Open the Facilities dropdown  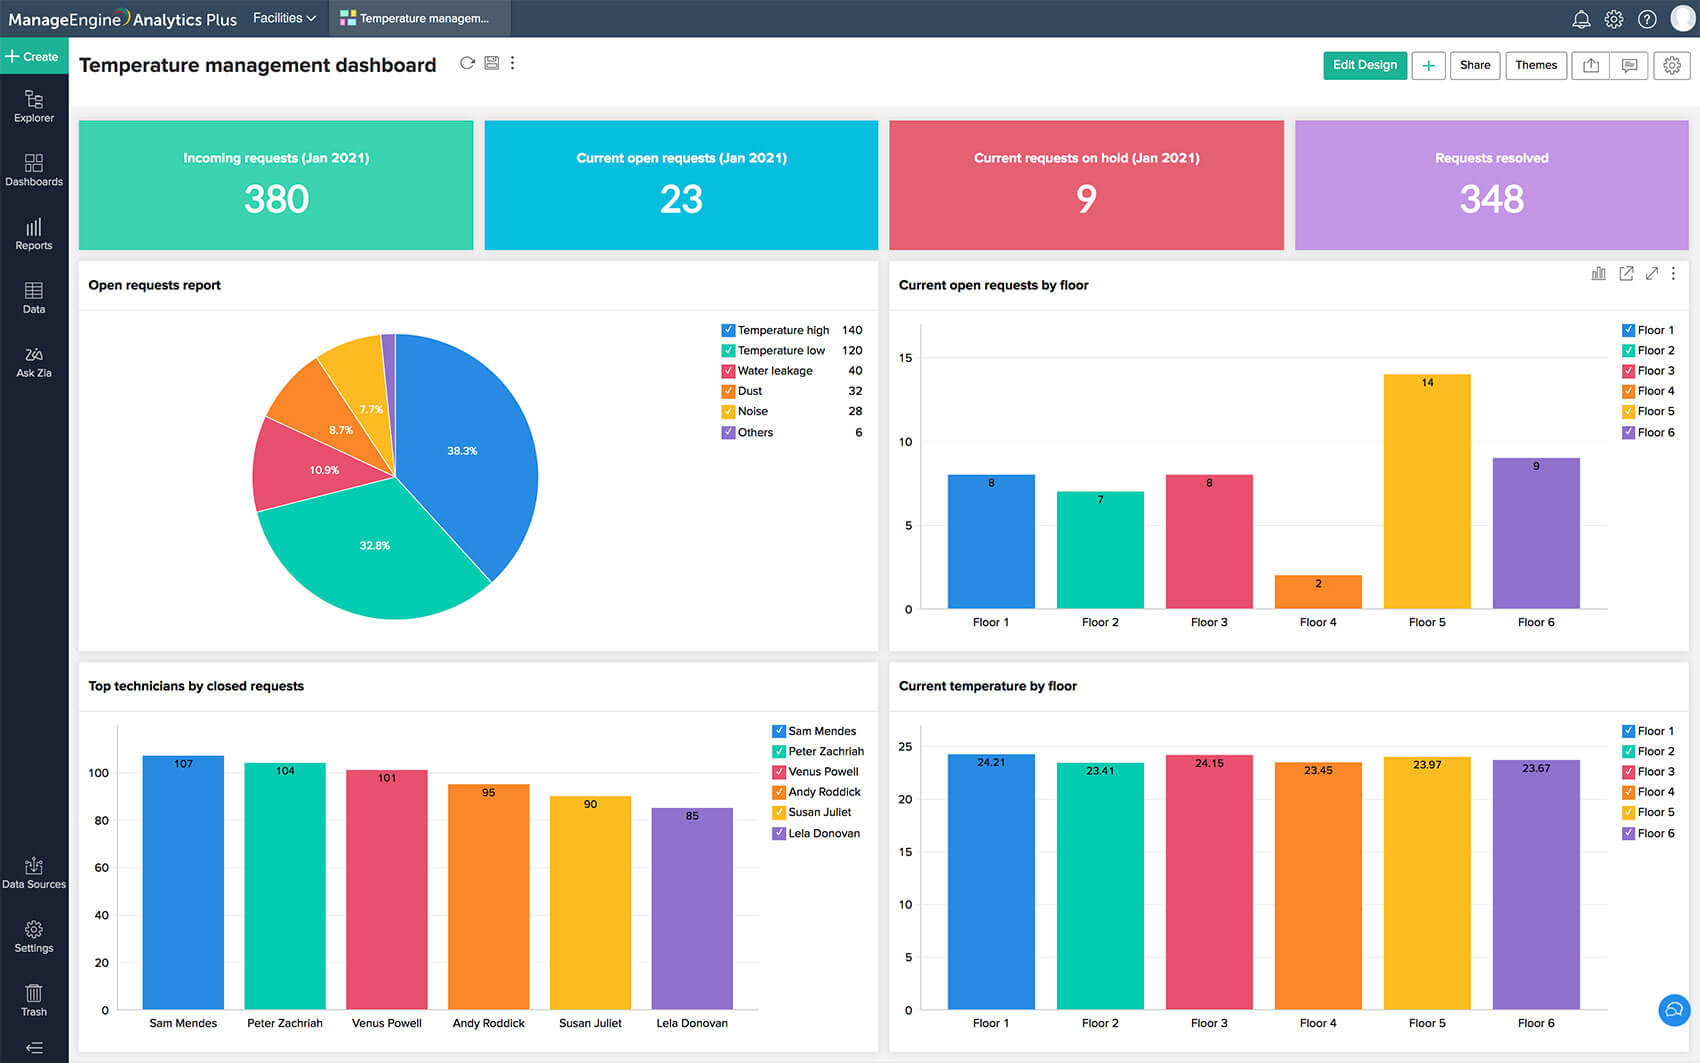(x=284, y=18)
